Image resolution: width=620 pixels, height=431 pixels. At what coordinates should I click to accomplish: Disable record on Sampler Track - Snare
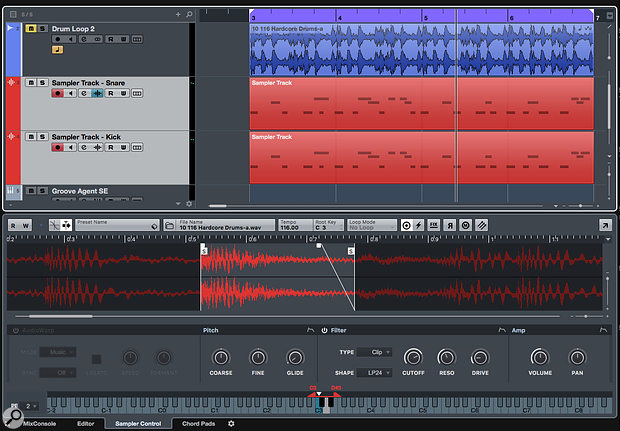58,93
